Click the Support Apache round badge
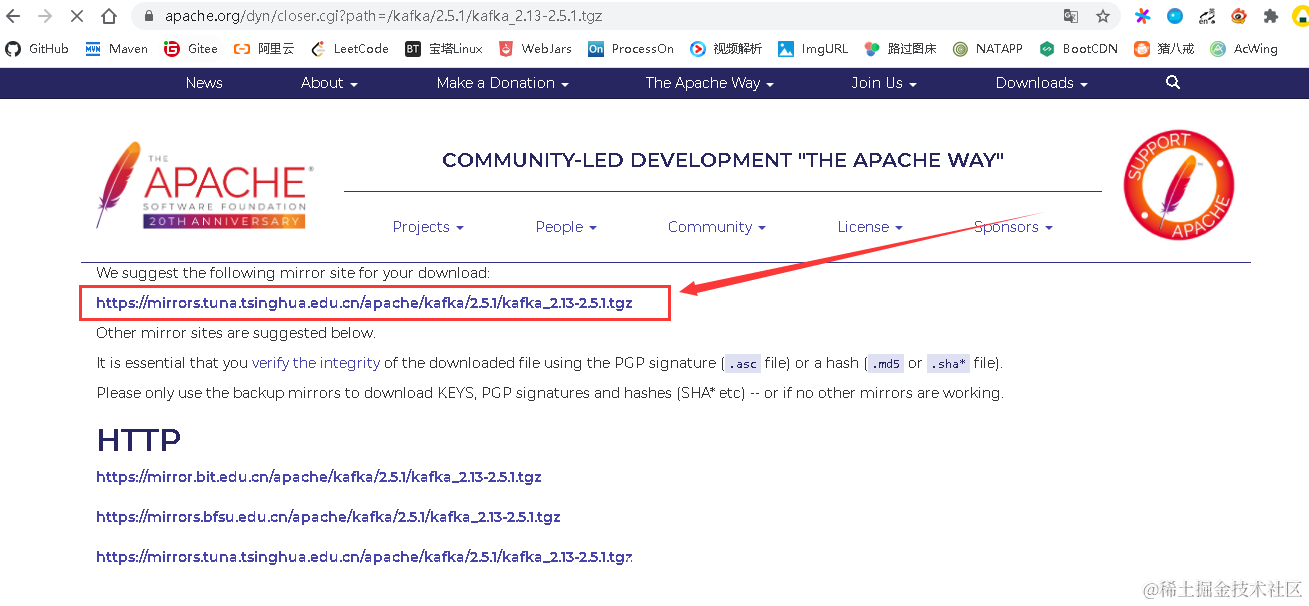This screenshot has width=1309, height=606. (1178, 186)
